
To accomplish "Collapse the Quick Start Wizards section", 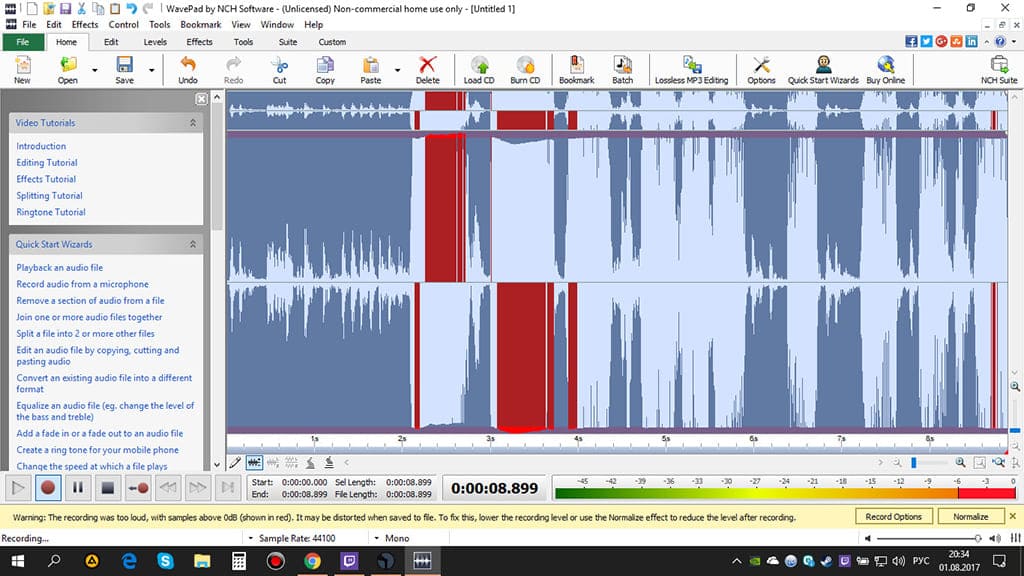I will [x=193, y=244].
